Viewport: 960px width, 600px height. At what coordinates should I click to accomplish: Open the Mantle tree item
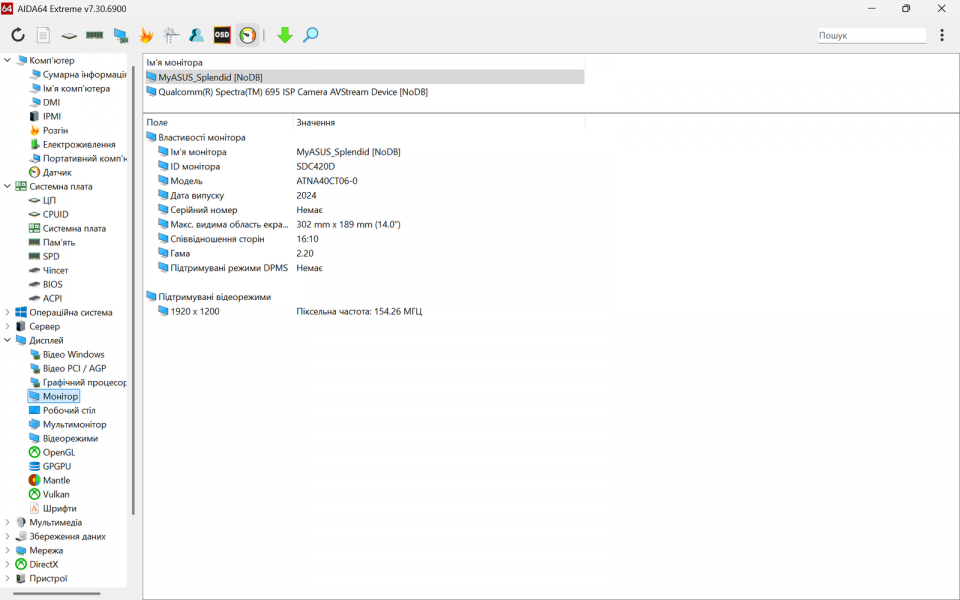point(50,481)
